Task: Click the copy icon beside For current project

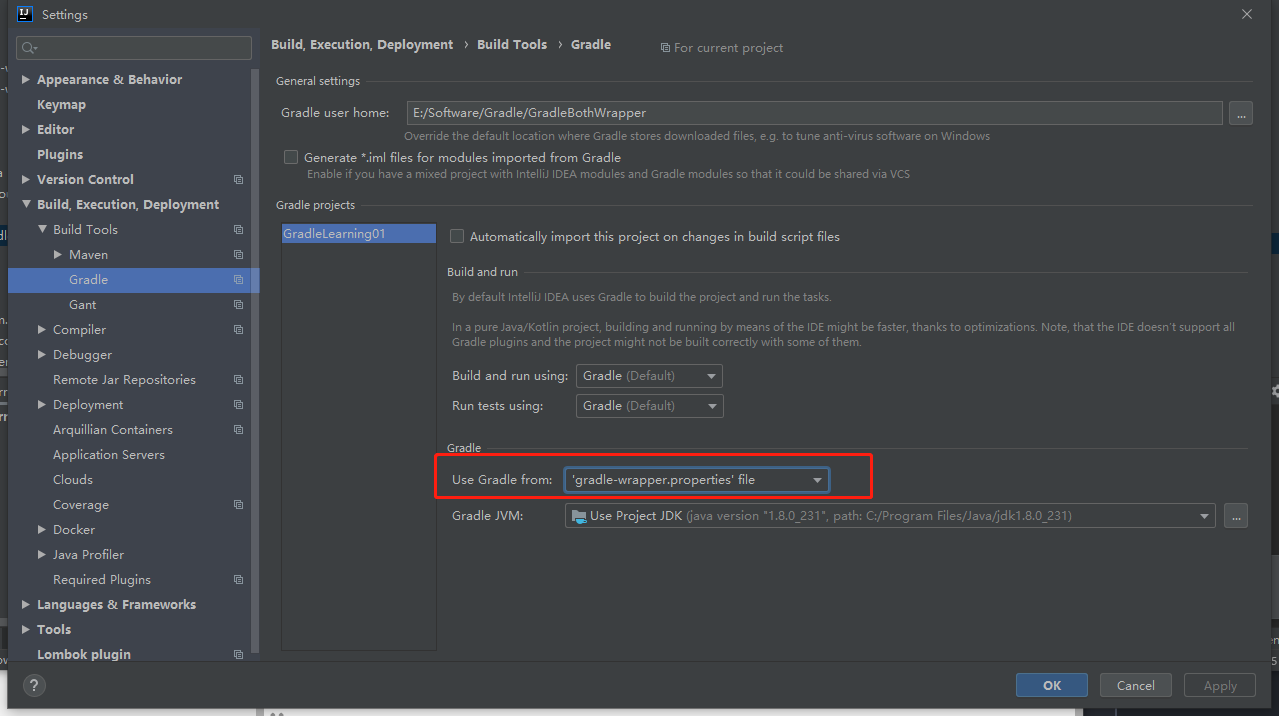Action: pos(665,48)
